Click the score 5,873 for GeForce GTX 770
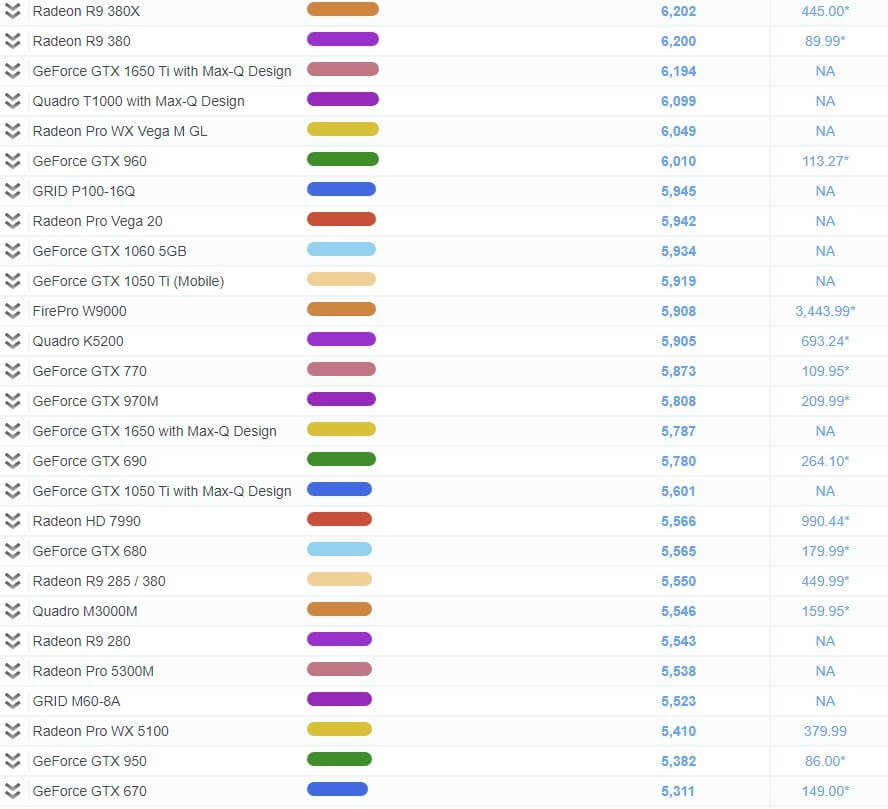Image resolution: width=888 pixels, height=809 pixels. 678,371
